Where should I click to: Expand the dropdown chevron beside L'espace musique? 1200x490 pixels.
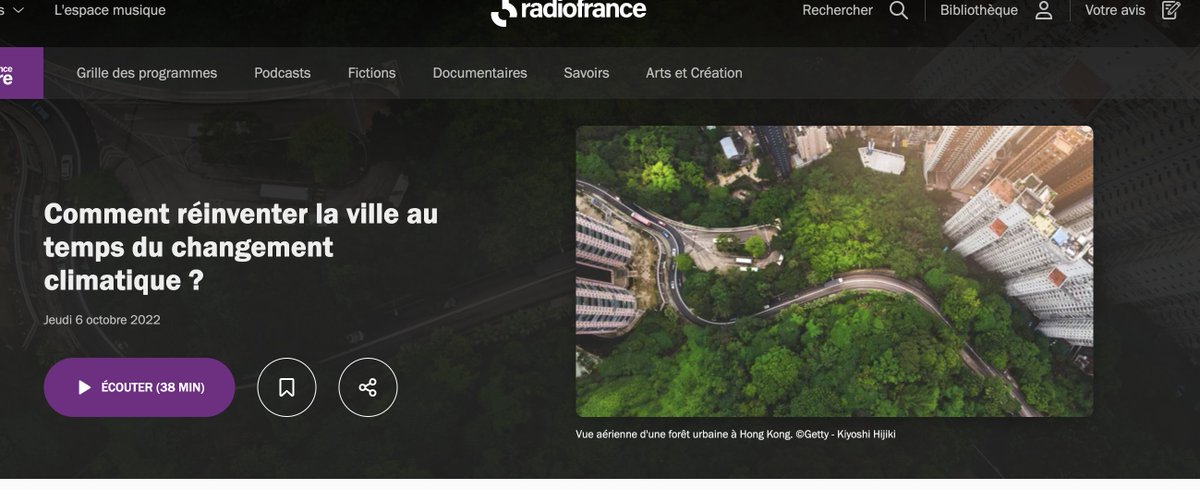[x=19, y=10]
